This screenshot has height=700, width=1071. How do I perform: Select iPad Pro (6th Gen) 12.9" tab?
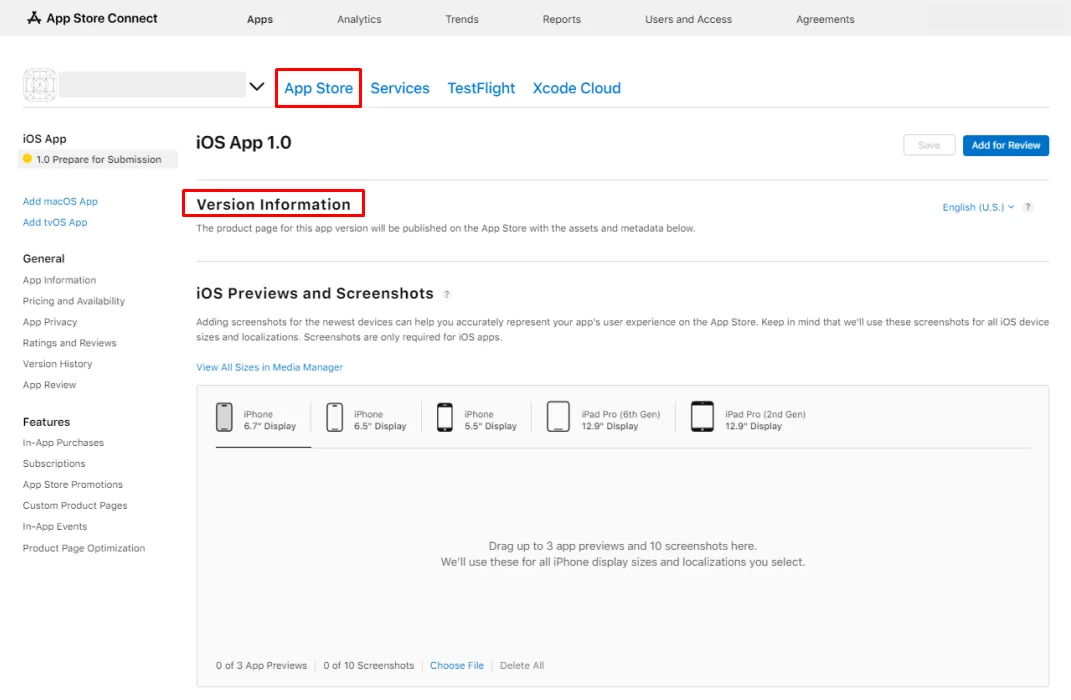603,418
